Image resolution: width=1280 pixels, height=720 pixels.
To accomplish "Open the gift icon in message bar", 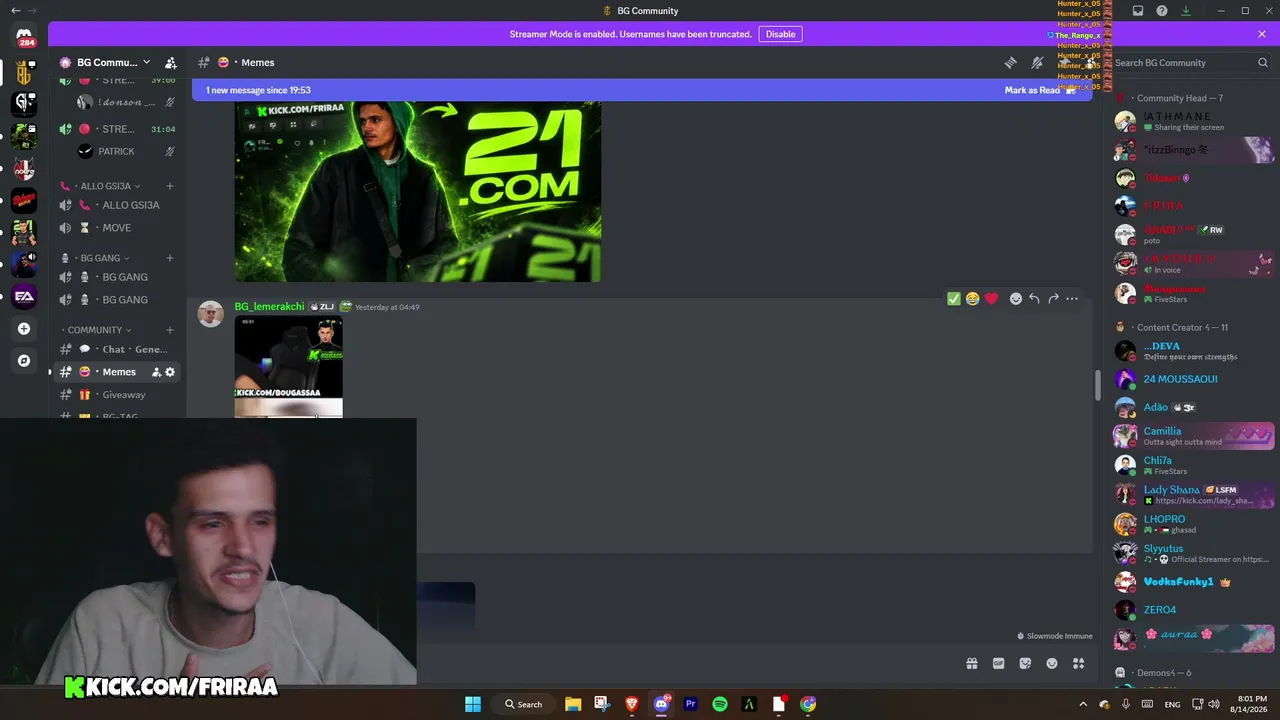I will pyautogui.click(x=971, y=663).
